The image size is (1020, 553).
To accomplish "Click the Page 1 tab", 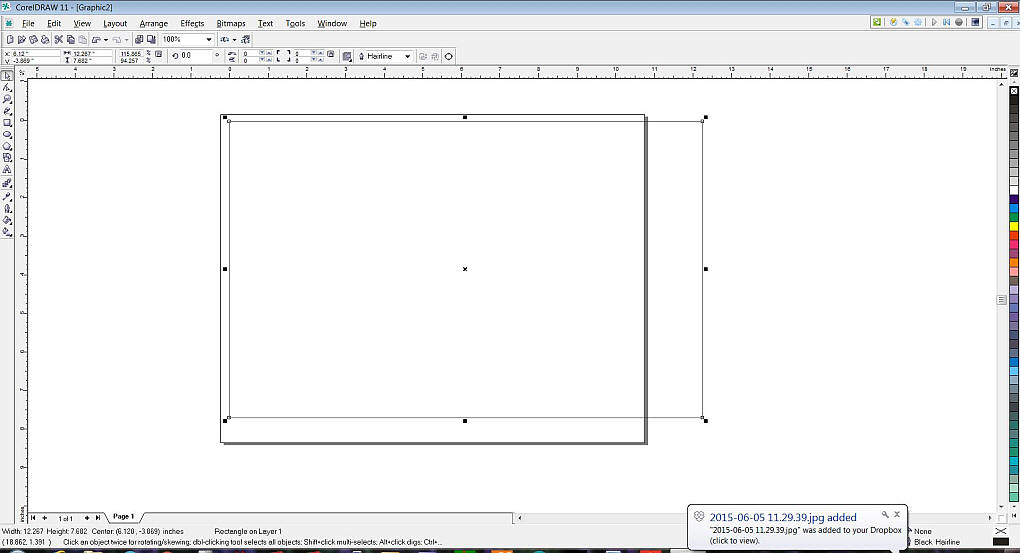I will [x=123, y=517].
